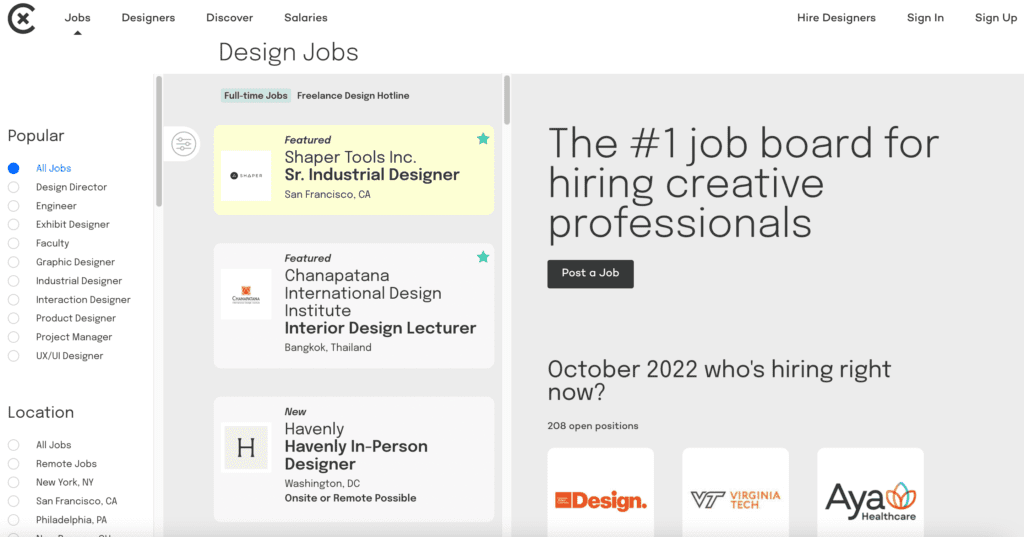Click the left sidebar filter scrollbar
Image resolution: width=1024 pixels, height=537 pixels.
(159, 141)
